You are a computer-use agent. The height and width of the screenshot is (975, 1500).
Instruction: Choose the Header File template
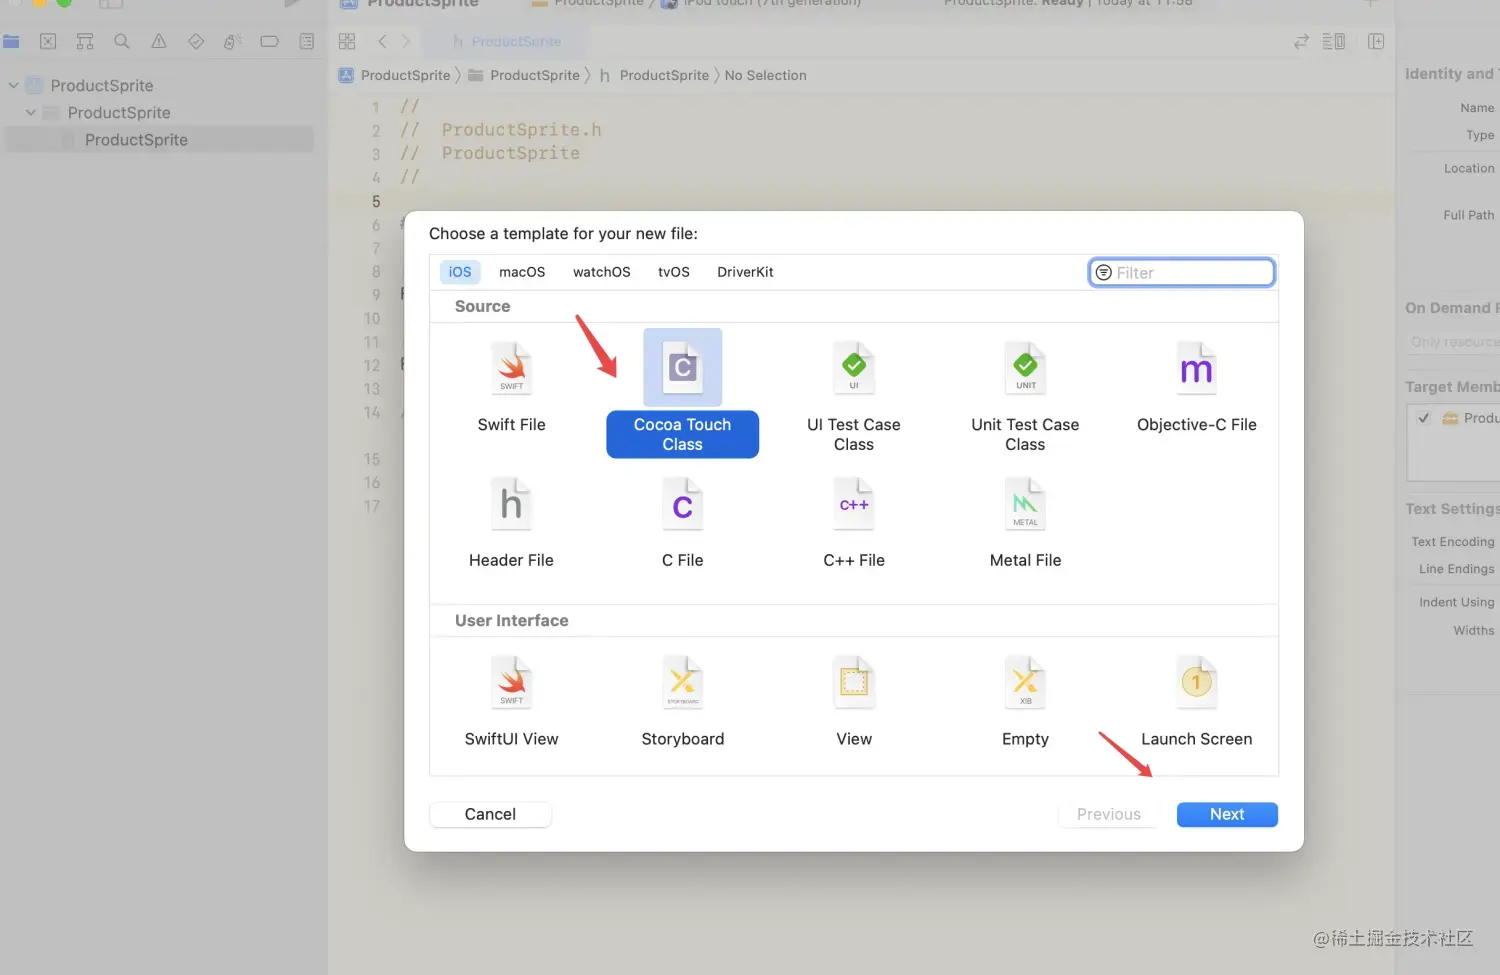click(x=511, y=523)
